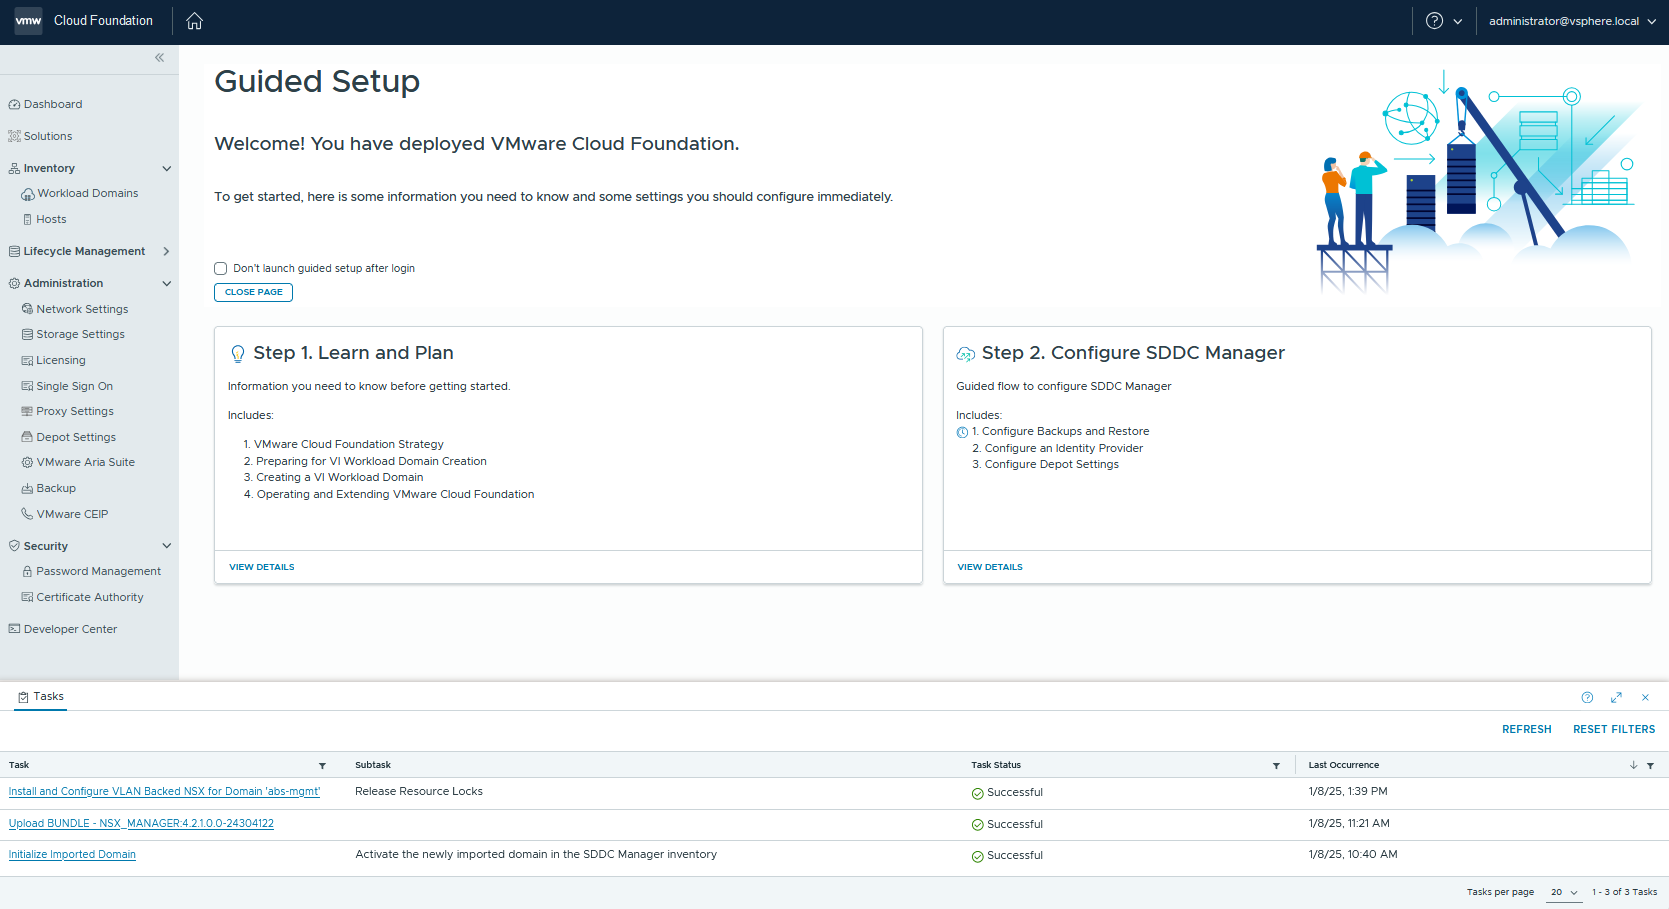
Task: Open Solutions in the sidebar
Action: (x=48, y=137)
